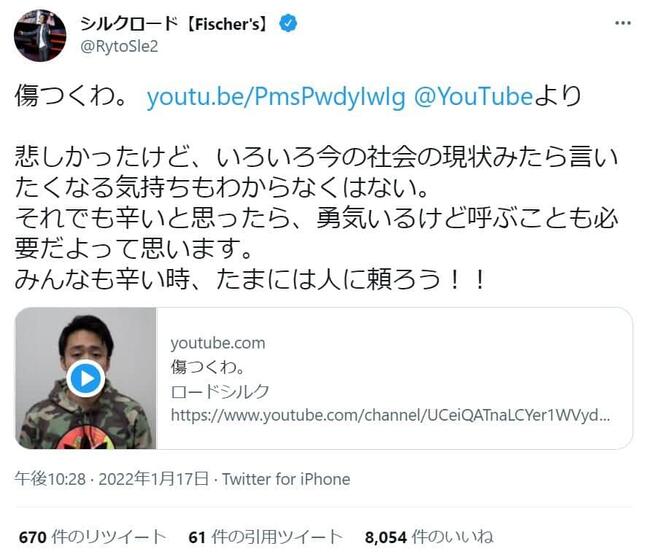View the 670 件のリツイート list
Screen dimensions: 645x557
tap(93, 537)
